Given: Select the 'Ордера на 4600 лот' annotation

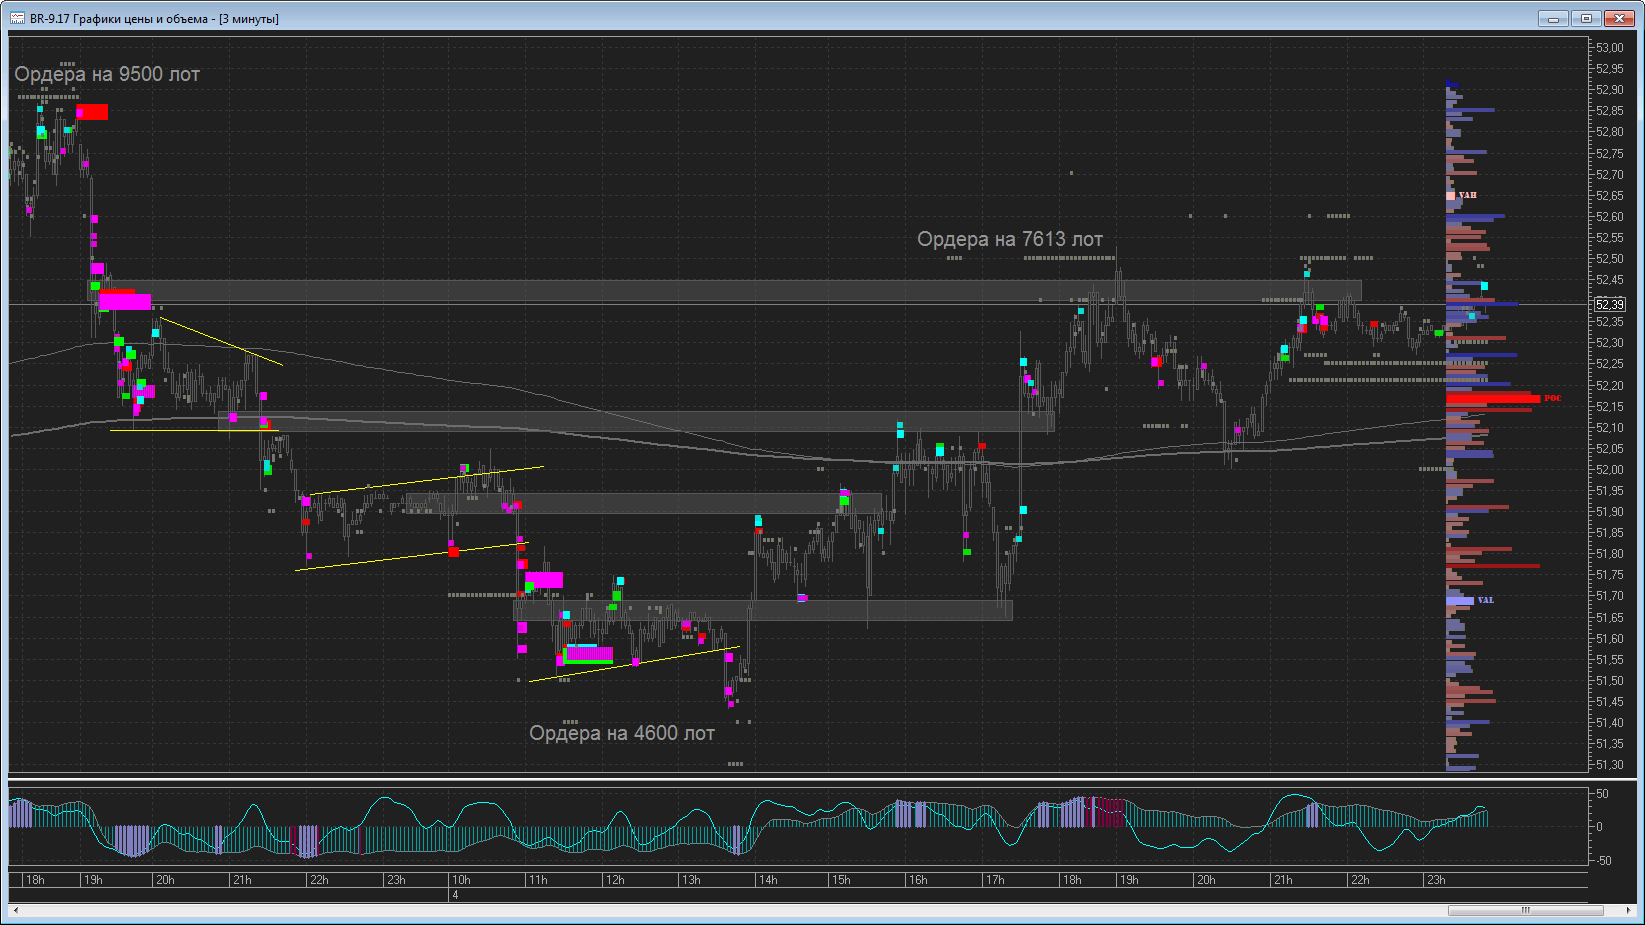Looking at the screenshot, I should (x=622, y=733).
